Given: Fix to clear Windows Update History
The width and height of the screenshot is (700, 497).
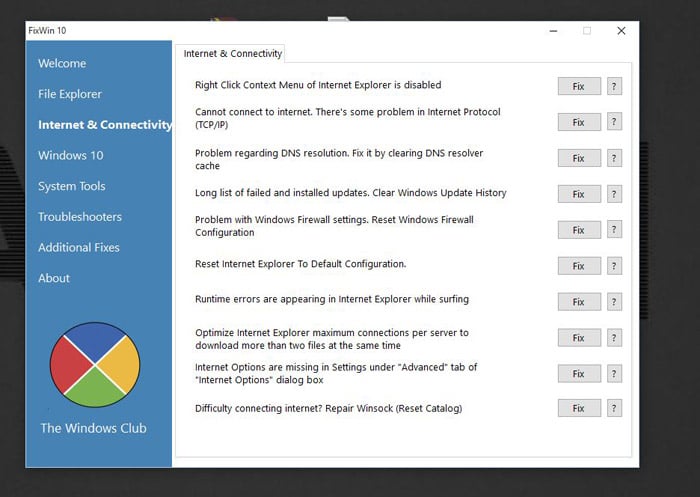Looking at the screenshot, I should coord(579,194).
